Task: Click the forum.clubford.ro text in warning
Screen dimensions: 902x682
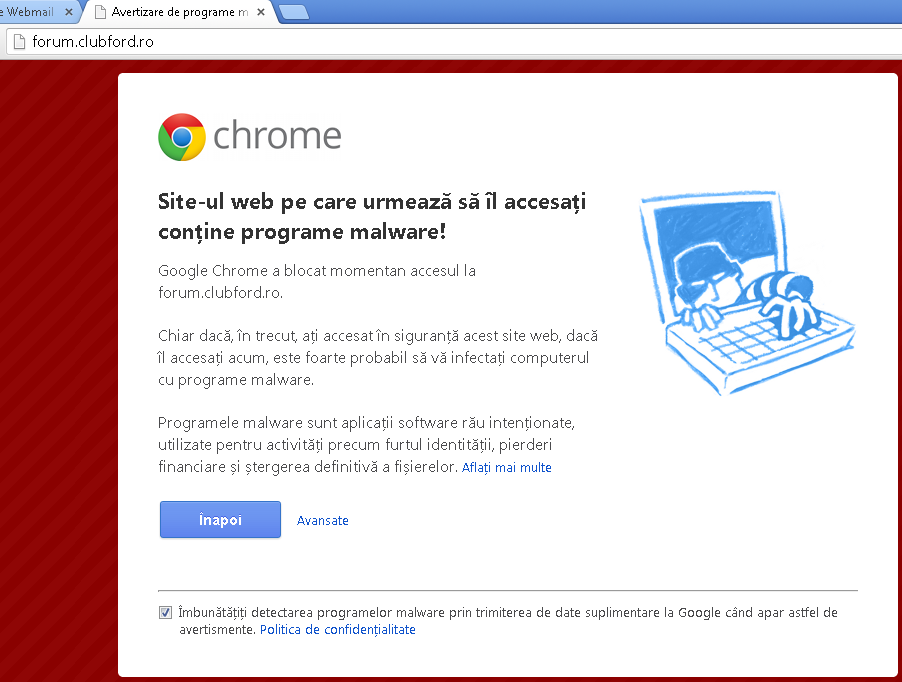Action: click(x=220, y=293)
